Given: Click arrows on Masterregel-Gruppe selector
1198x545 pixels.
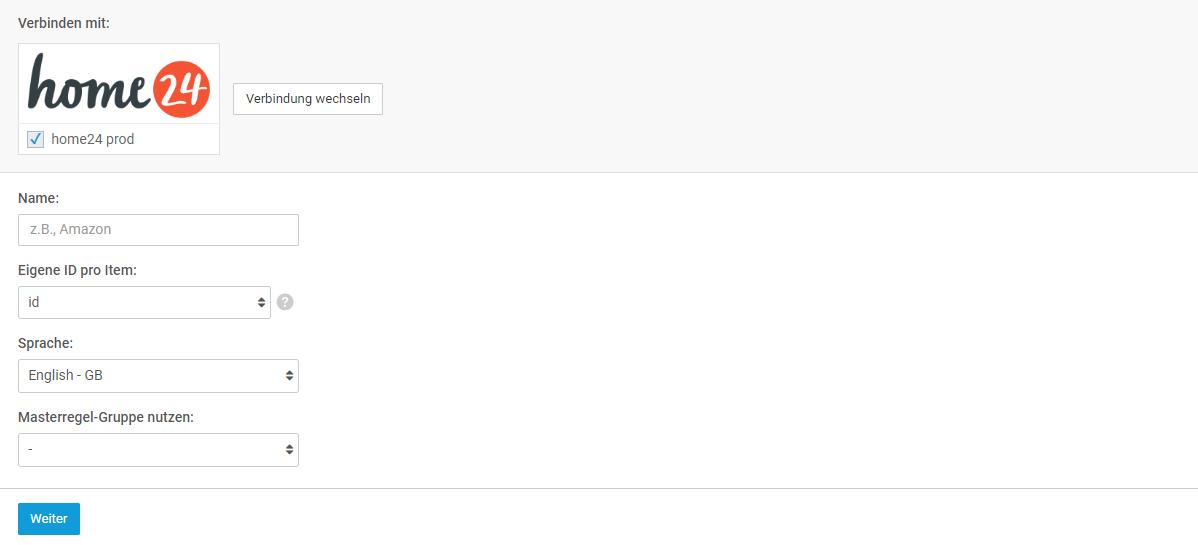Looking at the screenshot, I should pyautogui.click(x=290, y=450).
